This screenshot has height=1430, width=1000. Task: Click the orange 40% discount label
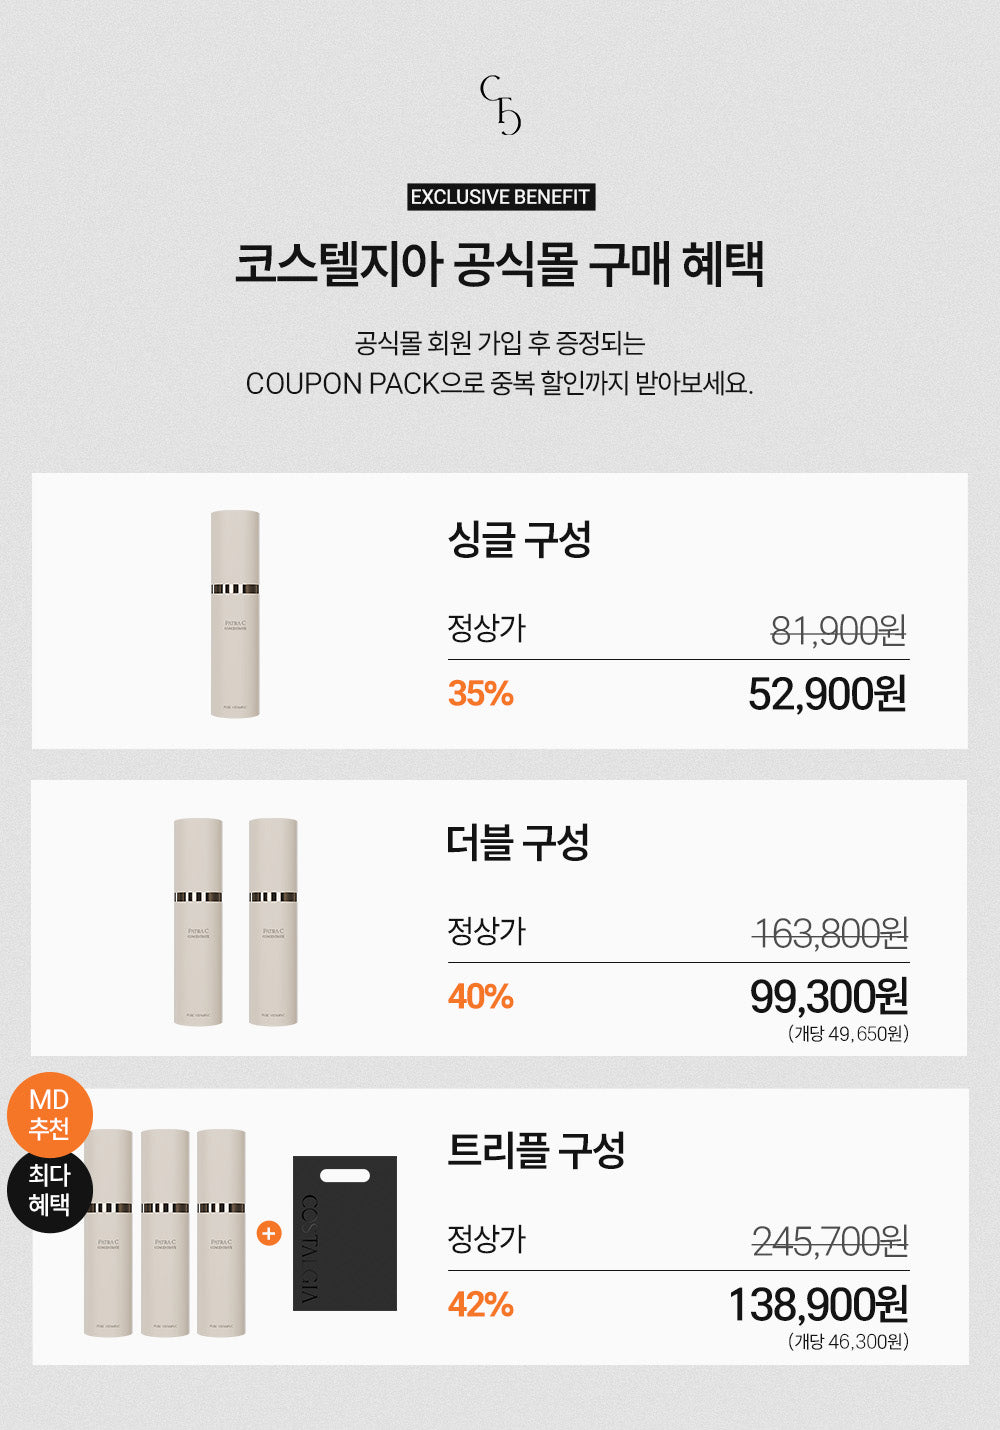pyautogui.click(x=481, y=996)
